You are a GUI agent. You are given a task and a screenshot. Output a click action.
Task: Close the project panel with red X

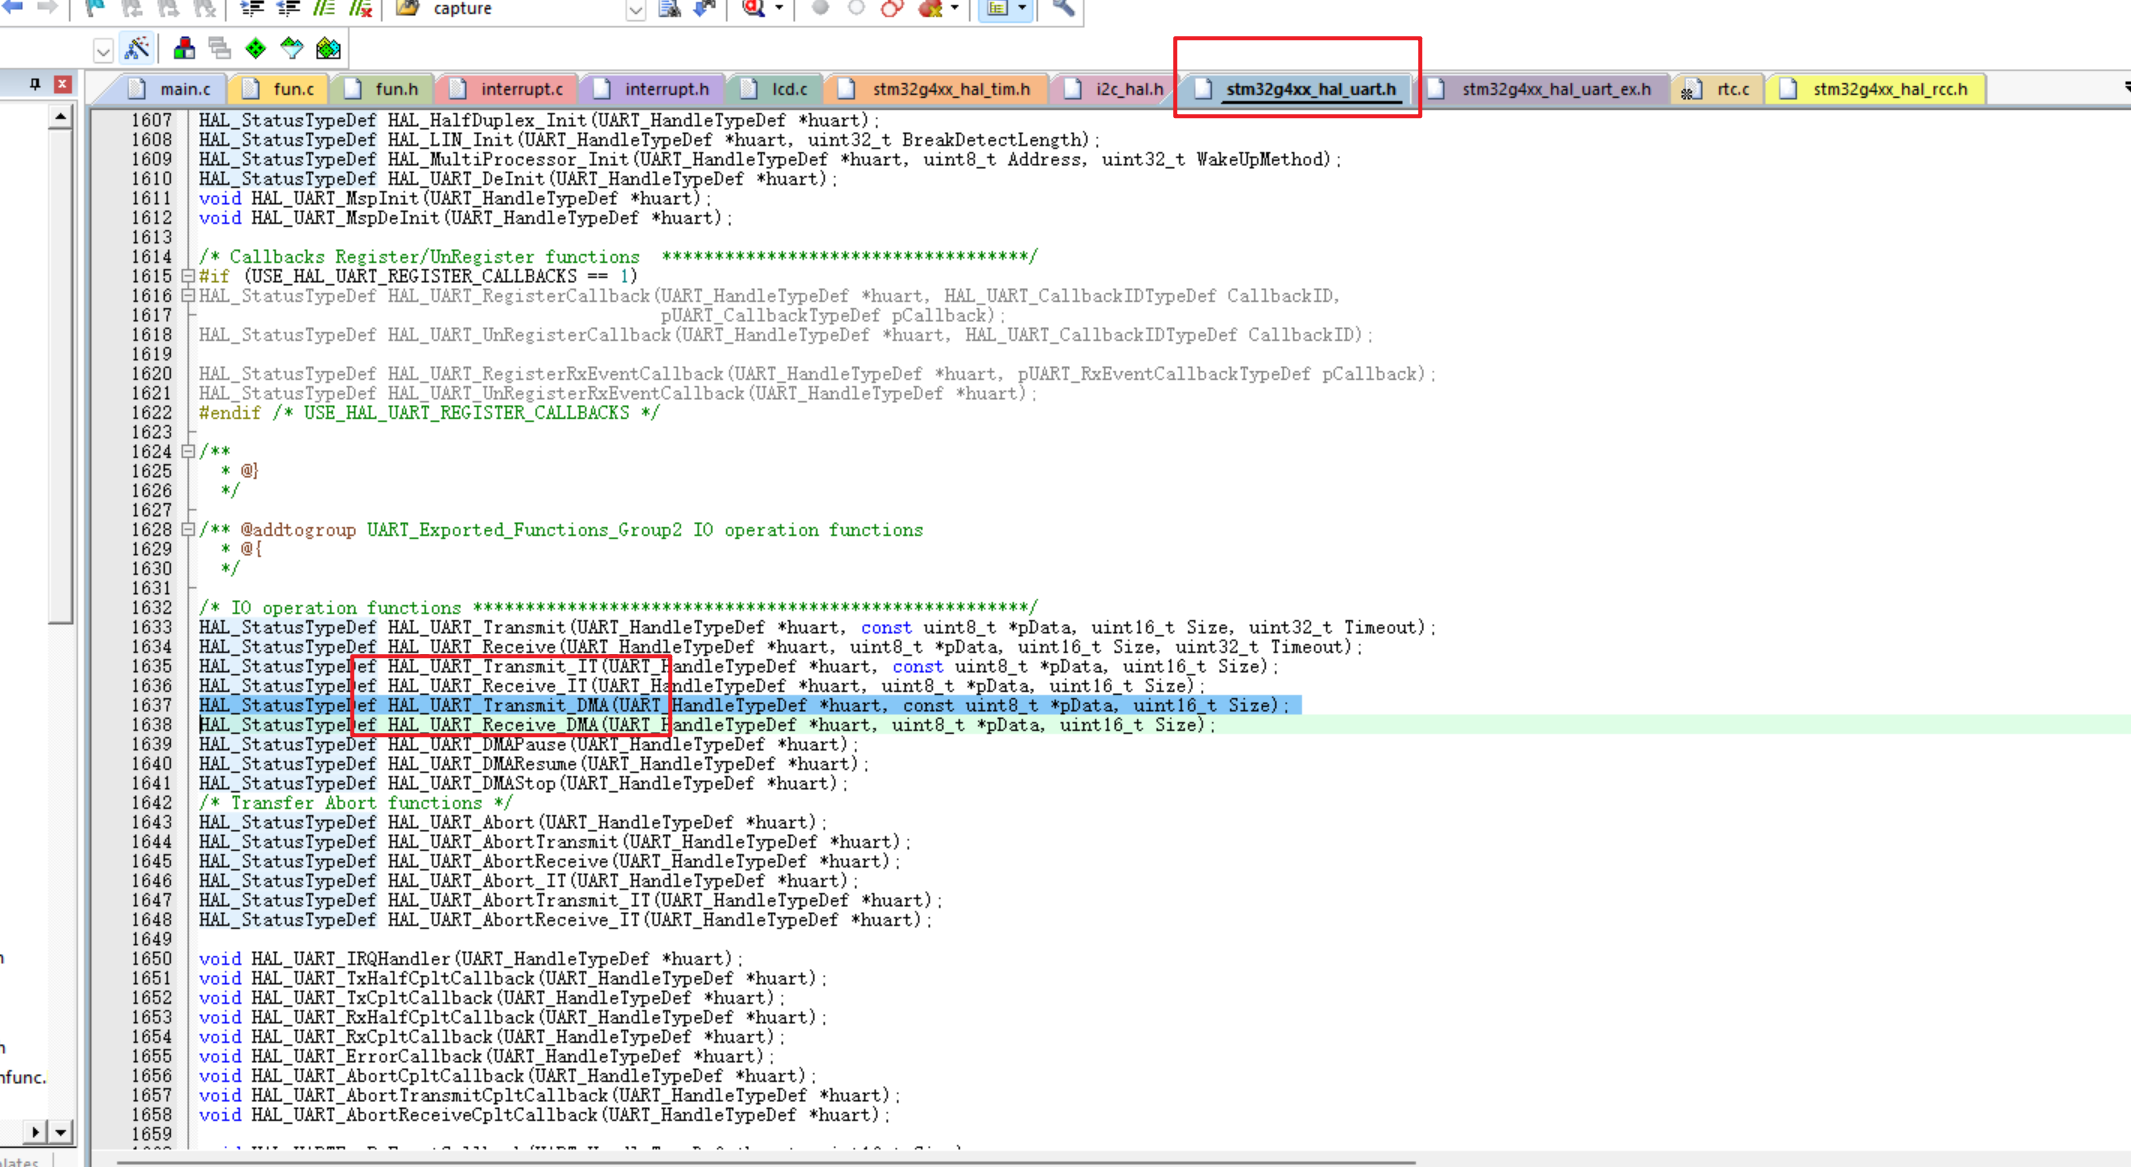[x=62, y=84]
